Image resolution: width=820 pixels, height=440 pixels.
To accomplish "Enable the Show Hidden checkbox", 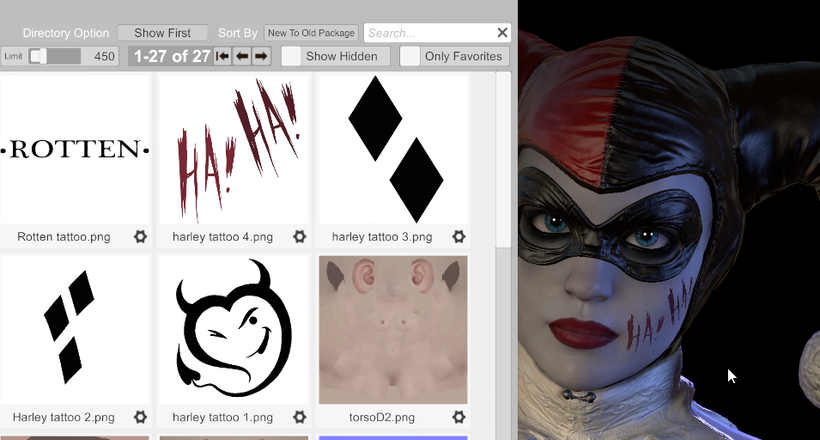I will (x=292, y=56).
